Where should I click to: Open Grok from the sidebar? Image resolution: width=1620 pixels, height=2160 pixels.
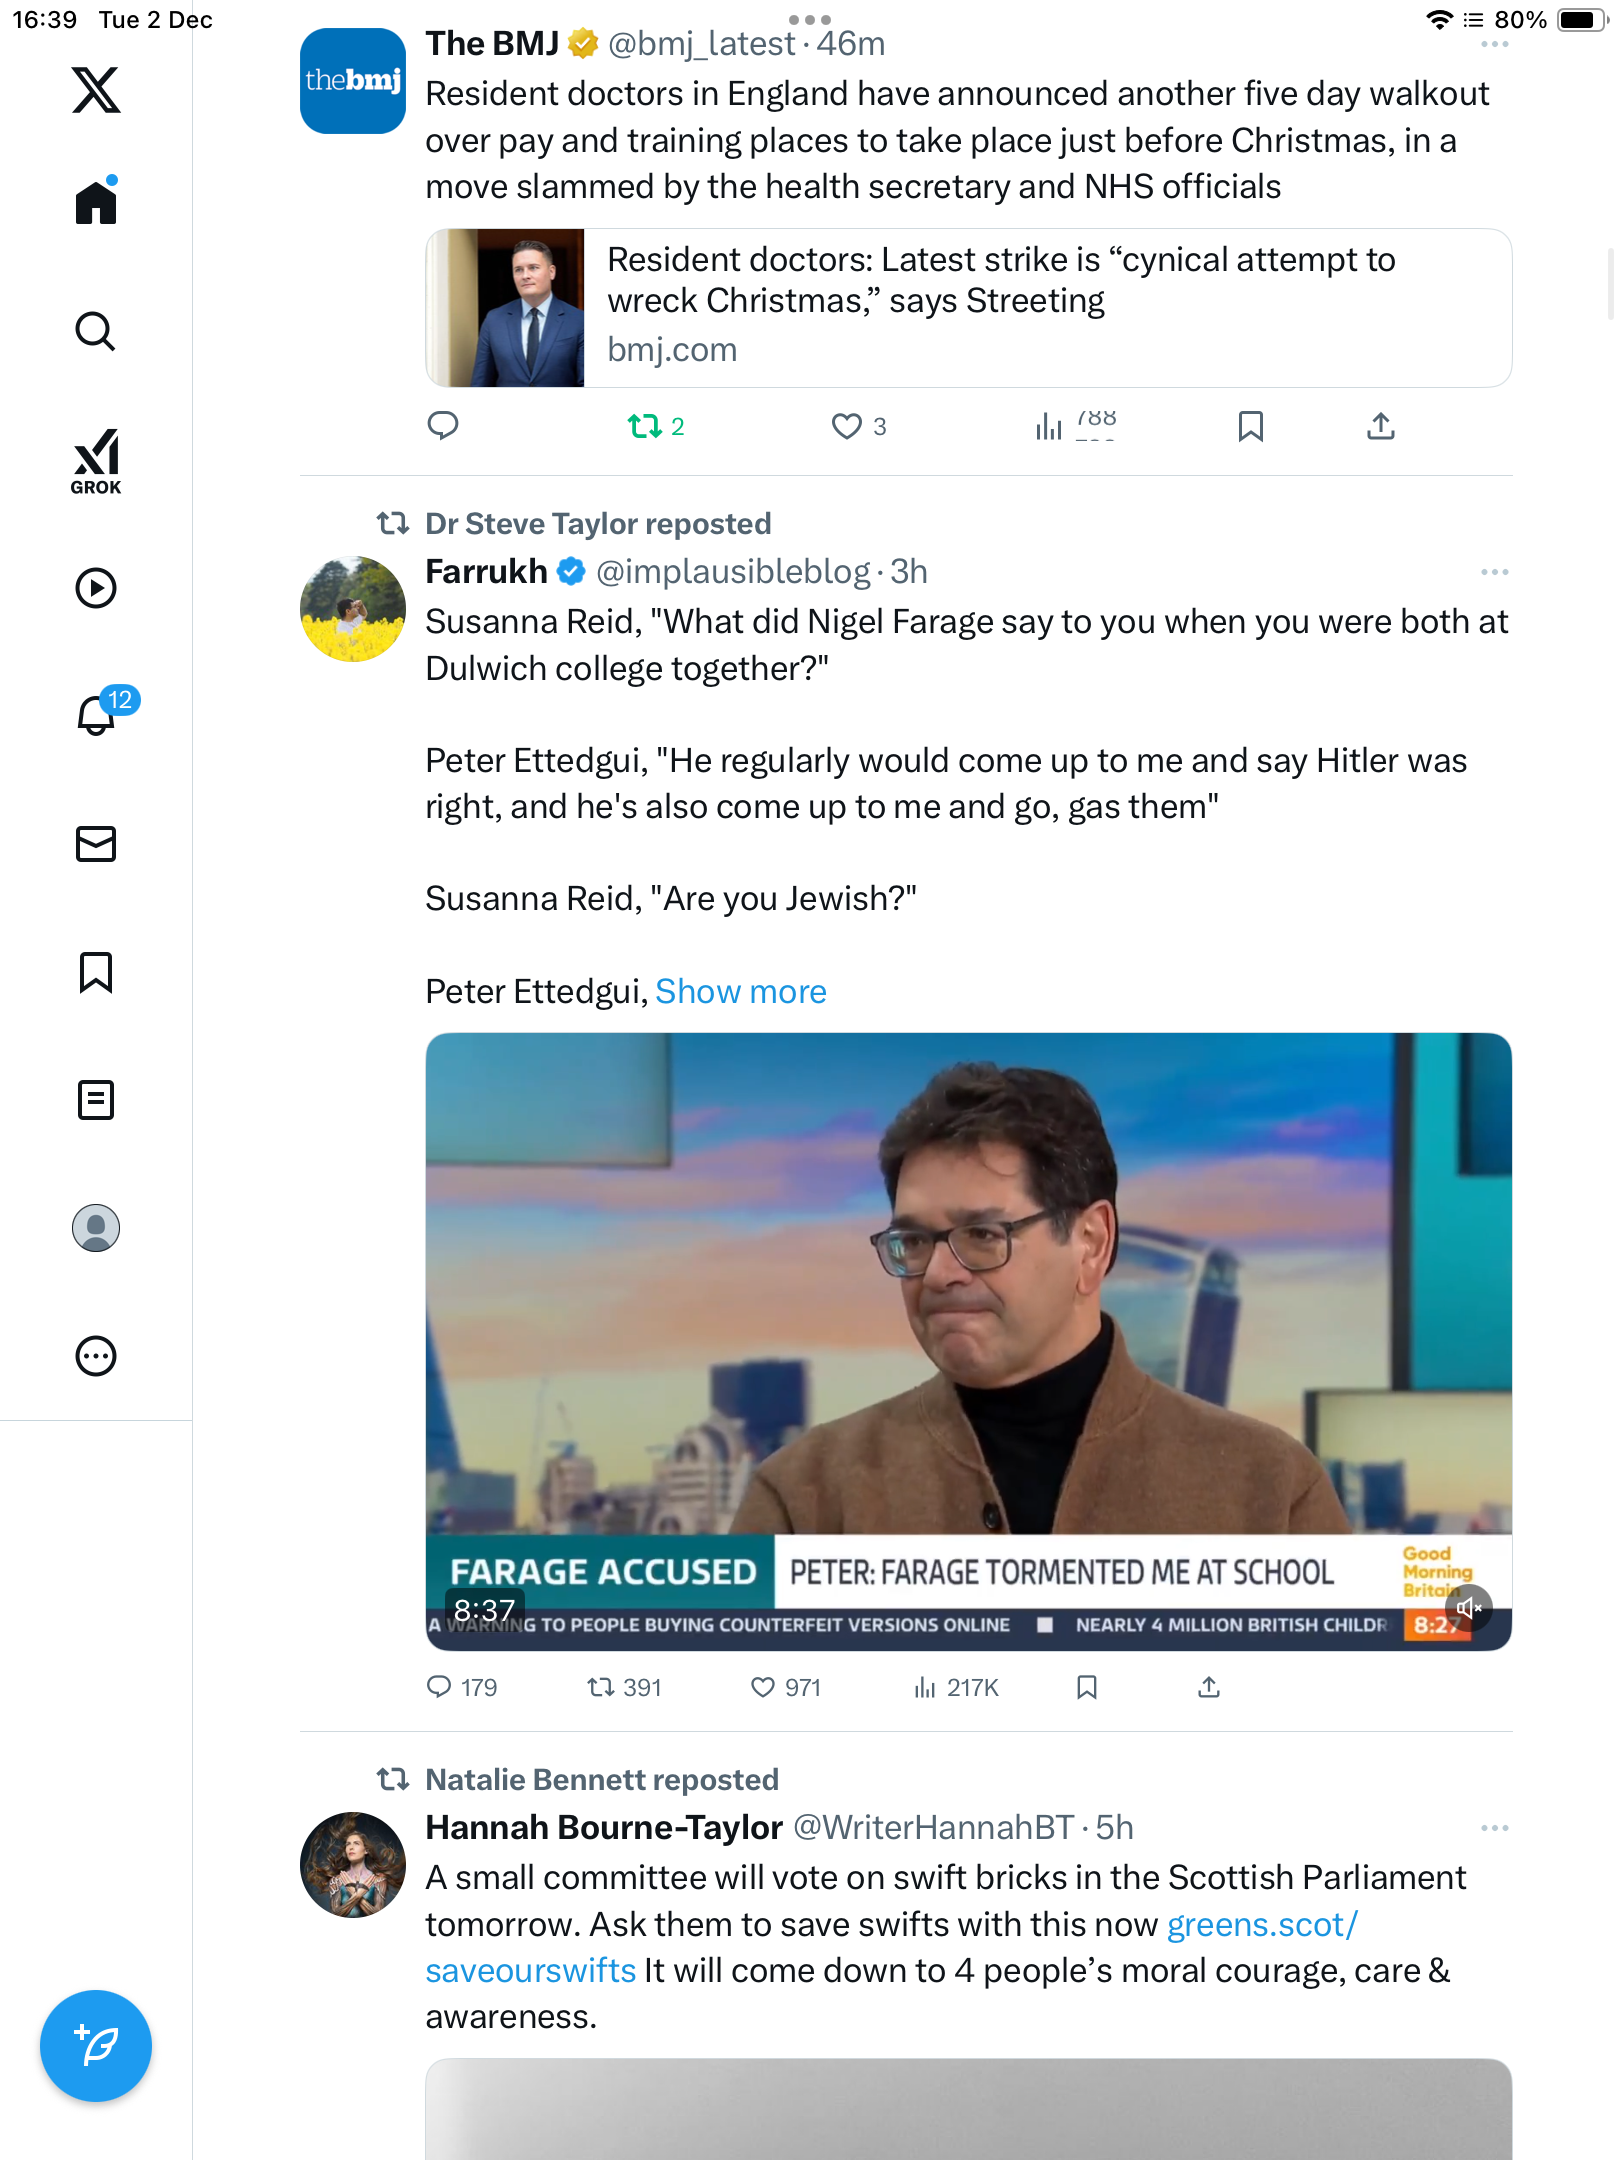[x=96, y=461]
